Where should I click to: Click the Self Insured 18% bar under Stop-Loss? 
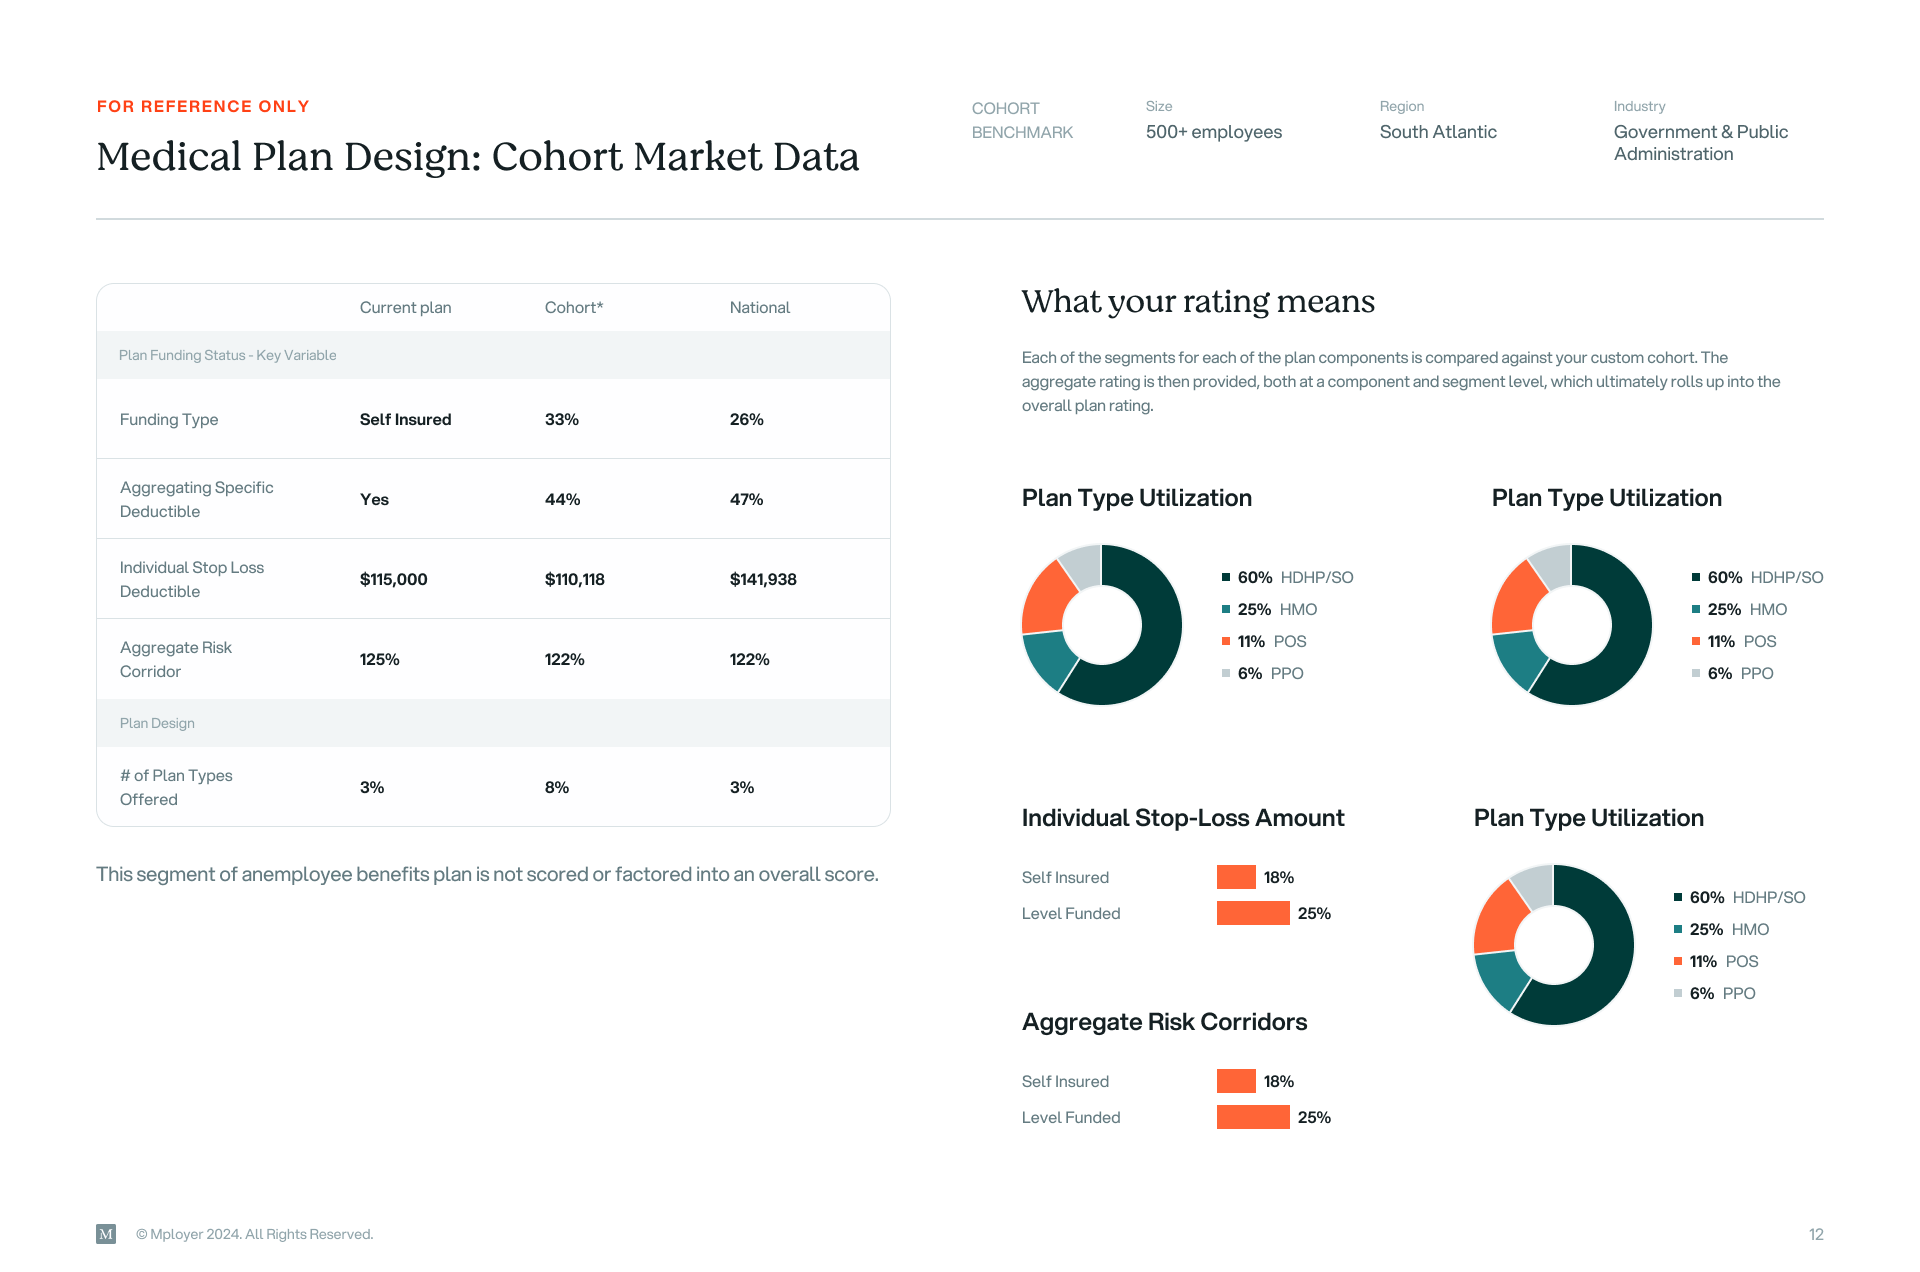[x=1236, y=877]
